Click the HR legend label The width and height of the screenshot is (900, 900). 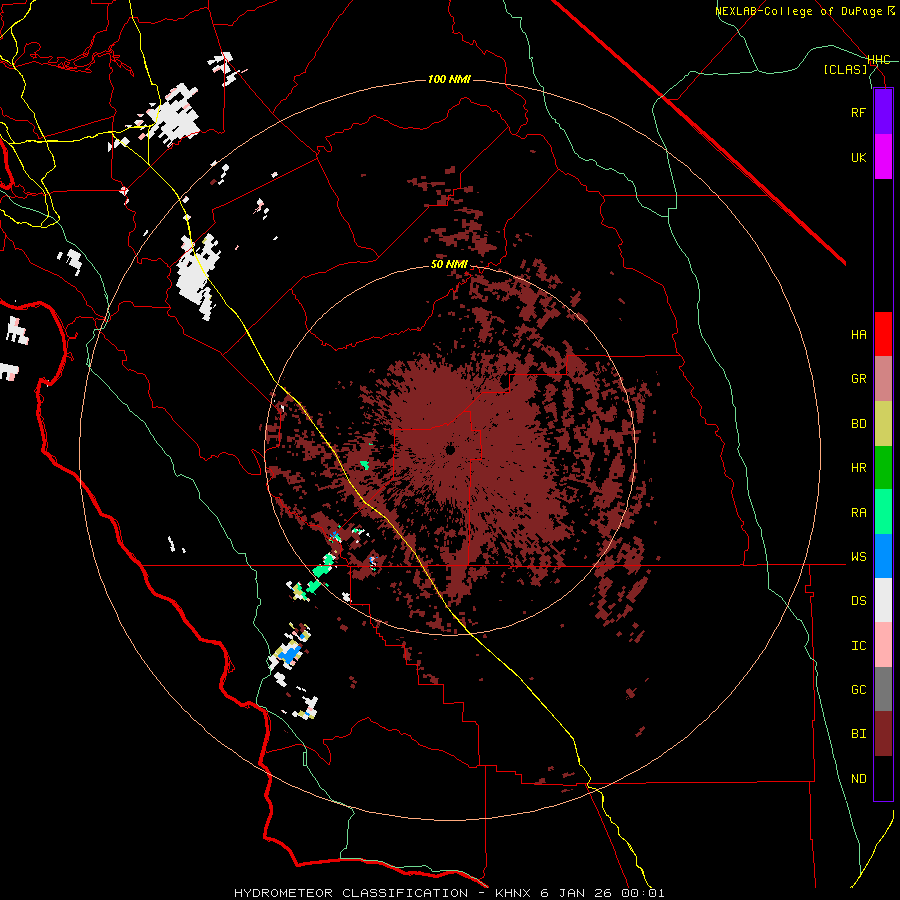coord(858,468)
